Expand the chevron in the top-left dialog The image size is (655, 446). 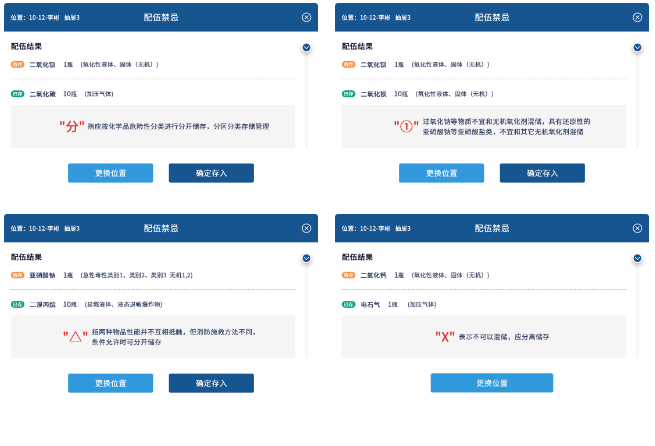(x=306, y=47)
